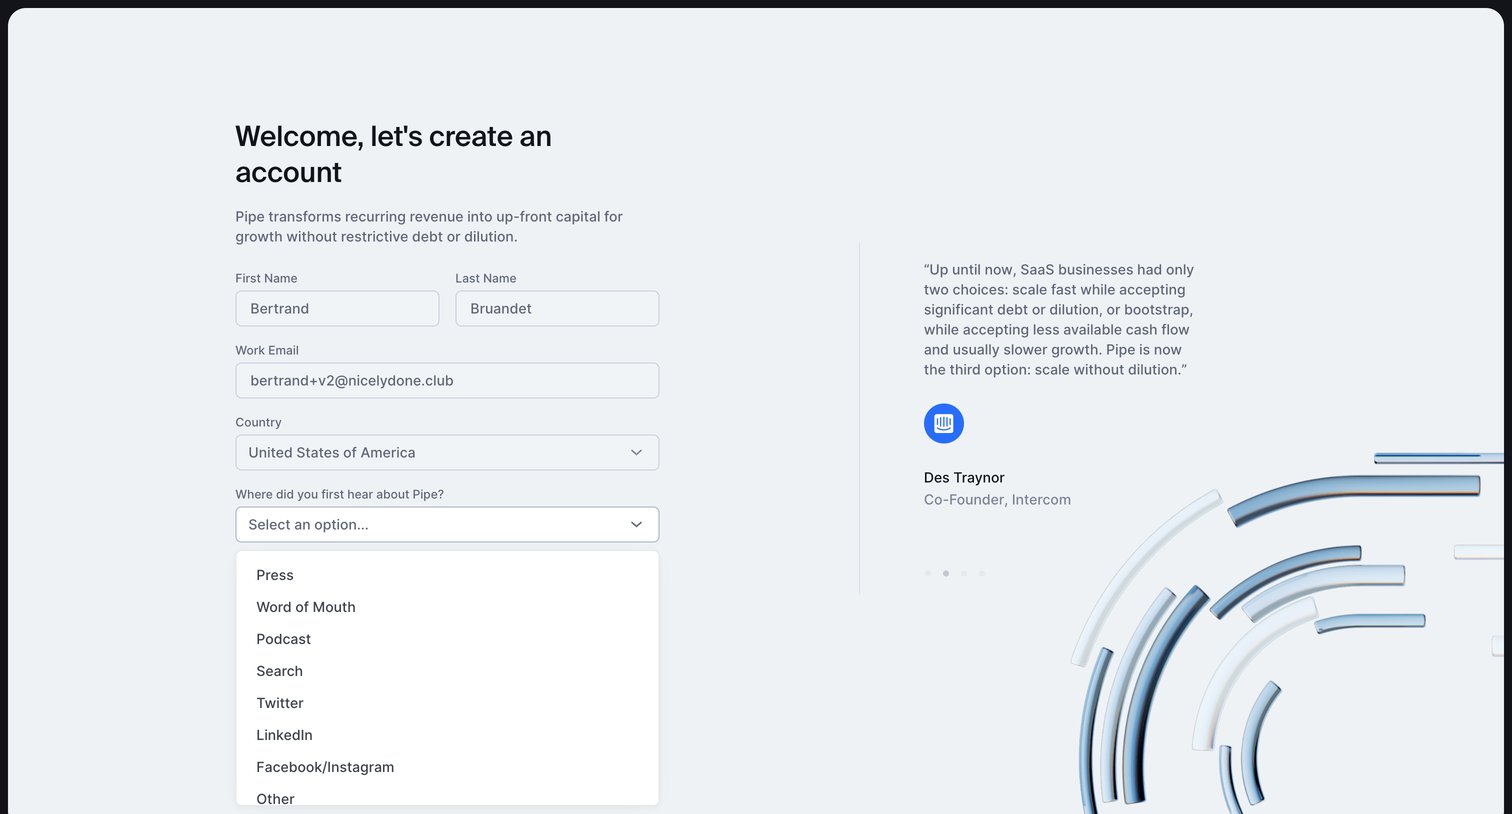
Task: Go to the first testimonial dot
Action: point(928,574)
